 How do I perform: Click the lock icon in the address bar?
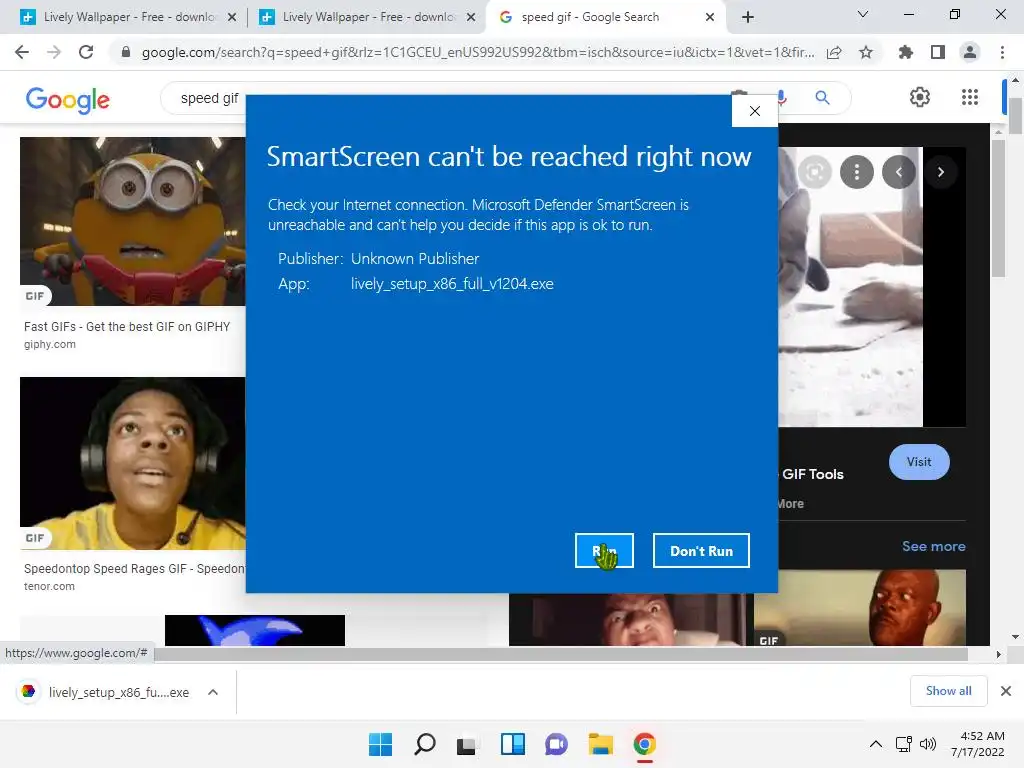126,52
